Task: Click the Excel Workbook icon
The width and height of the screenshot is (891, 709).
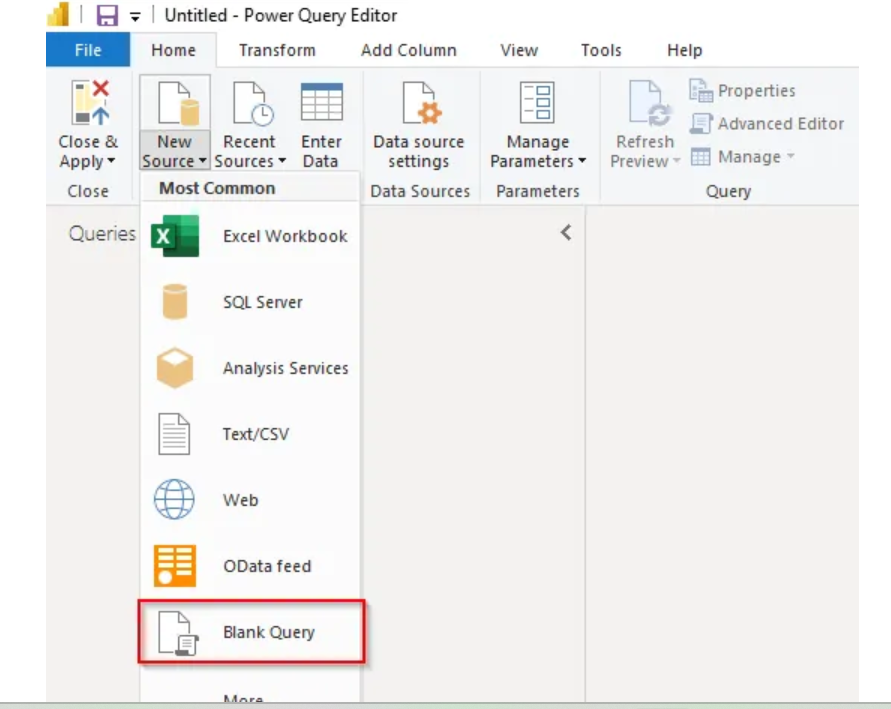Action: pyautogui.click(x=175, y=236)
